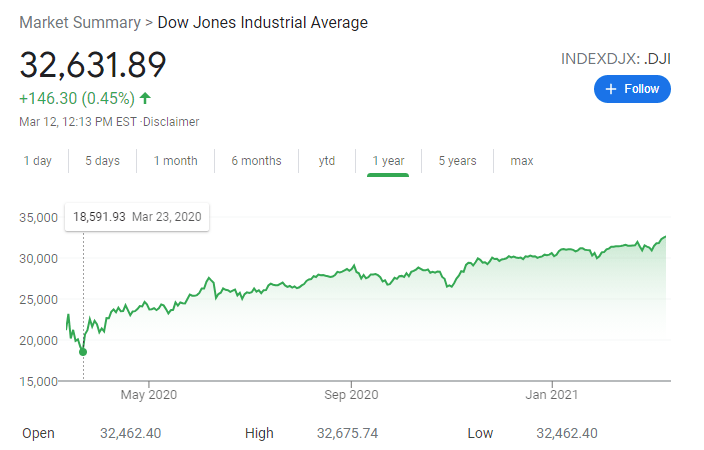This screenshot has height=450, width=704.
Task: Click the INDEXDJX: .DJI ticker label
Action: coord(616,59)
